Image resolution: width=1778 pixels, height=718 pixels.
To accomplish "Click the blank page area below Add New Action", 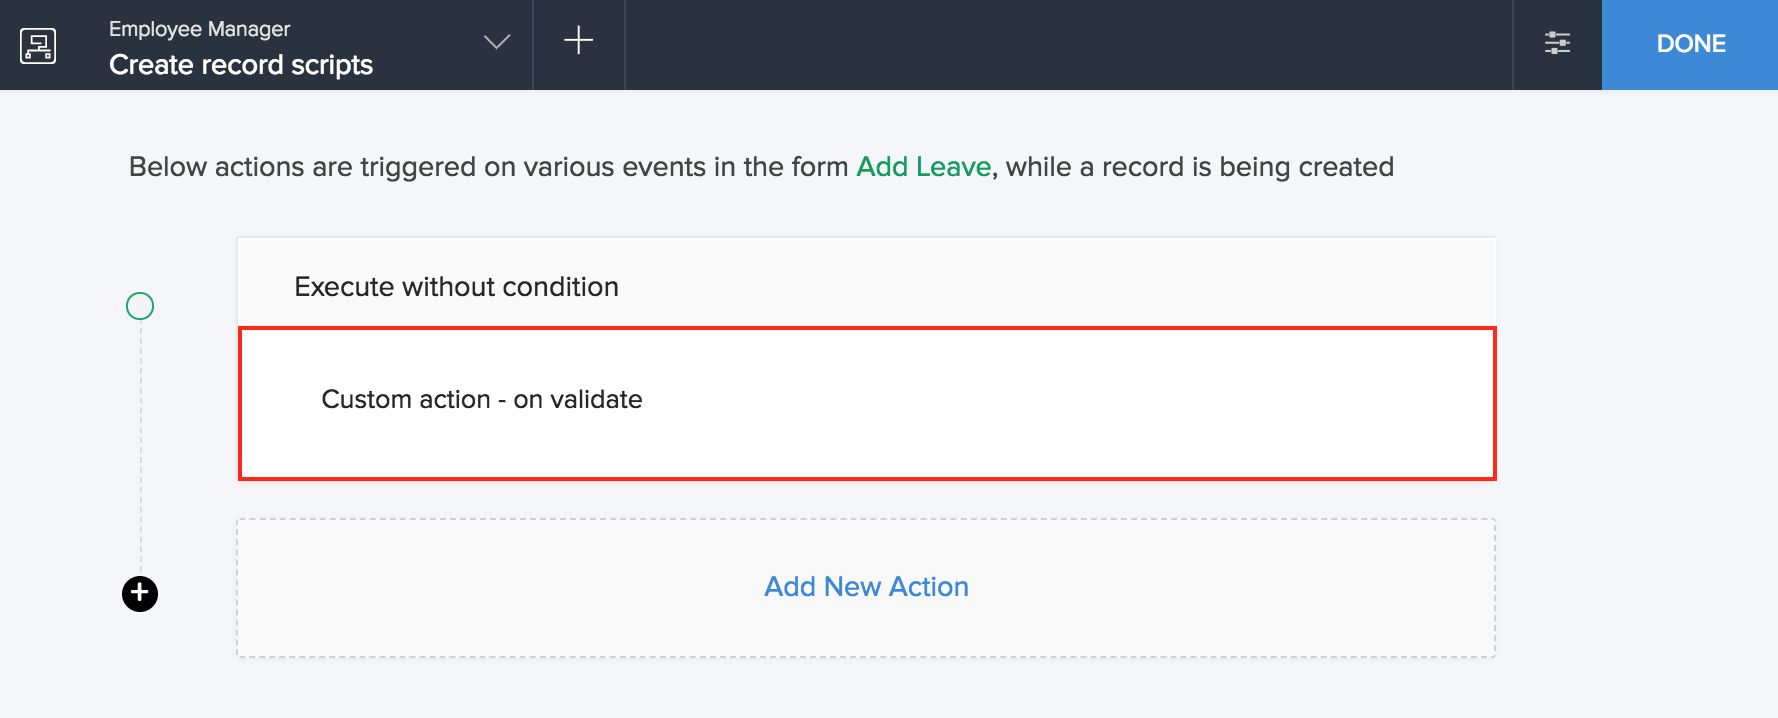I will pos(866,690).
